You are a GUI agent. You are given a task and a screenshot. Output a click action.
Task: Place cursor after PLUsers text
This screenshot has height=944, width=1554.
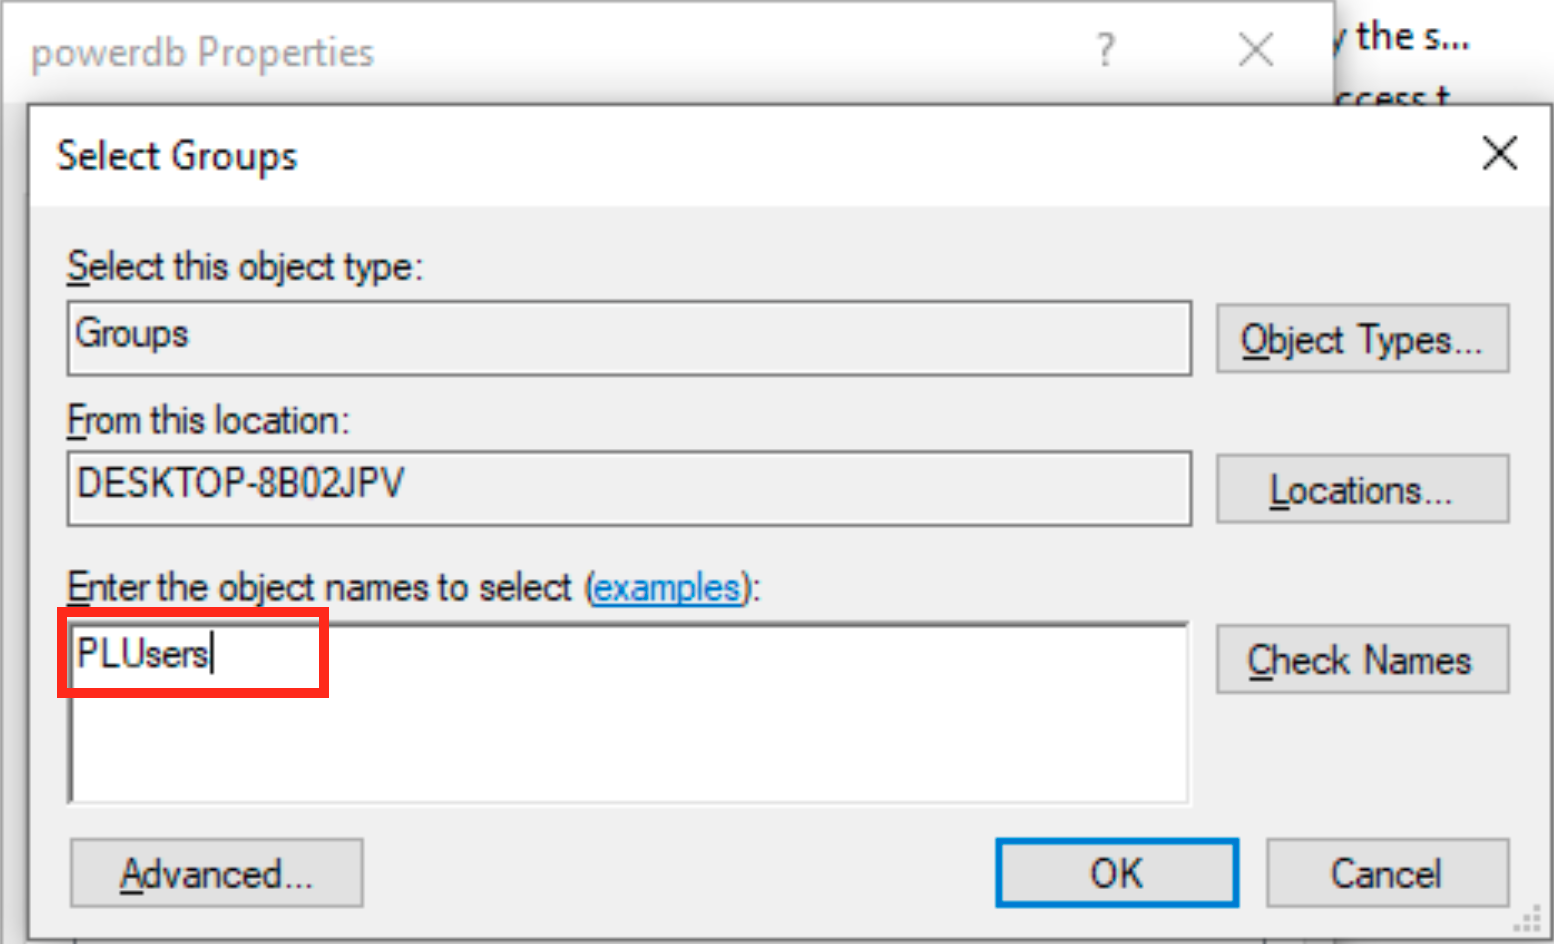[213, 653]
